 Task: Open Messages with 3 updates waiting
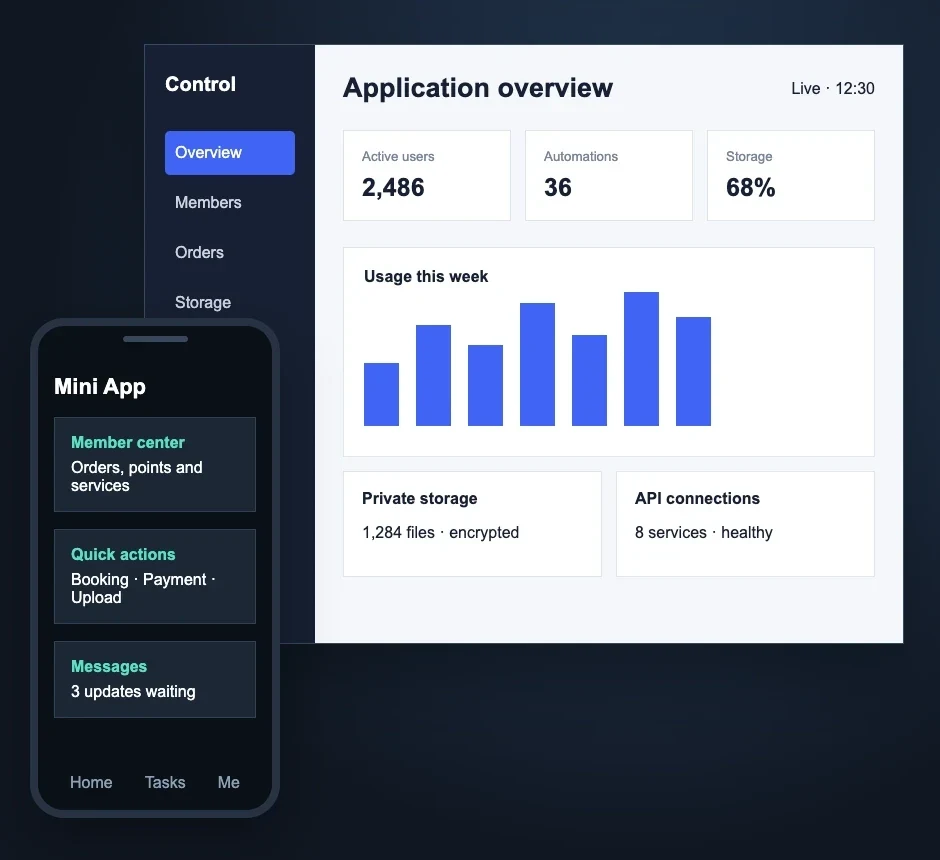coord(155,680)
